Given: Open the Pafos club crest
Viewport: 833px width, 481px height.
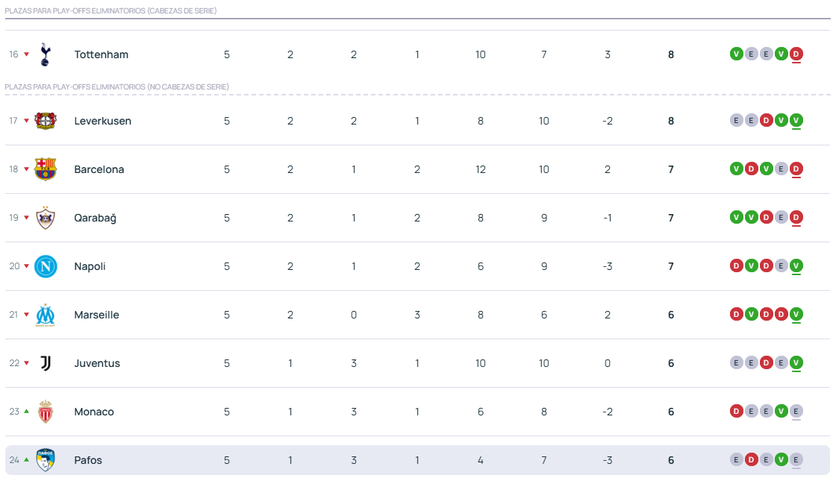Looking at the screenshot, I should [45, 460].
